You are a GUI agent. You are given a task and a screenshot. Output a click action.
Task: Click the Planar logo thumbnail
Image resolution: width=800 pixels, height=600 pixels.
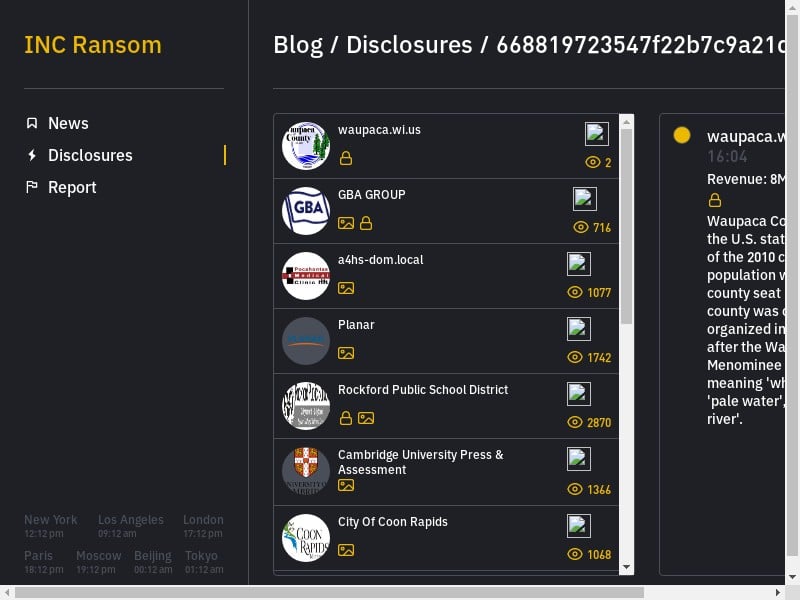pos(306,341)
